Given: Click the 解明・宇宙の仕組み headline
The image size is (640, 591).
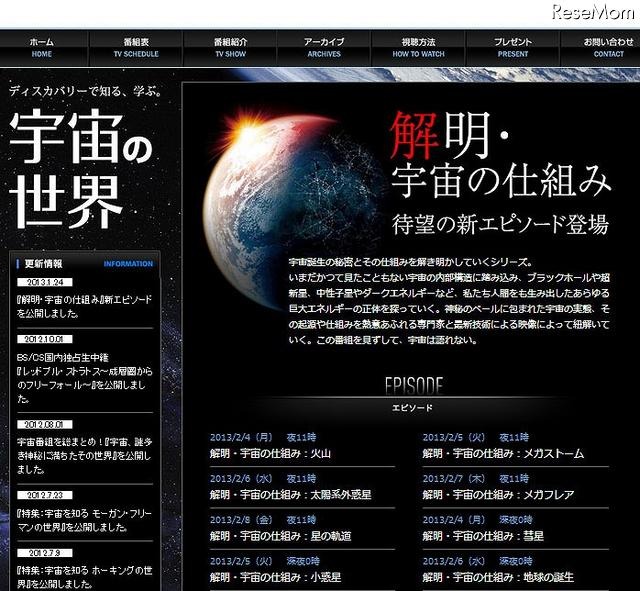Looking at the screenshot, I should pyautogui.click(x=500, y=156).
